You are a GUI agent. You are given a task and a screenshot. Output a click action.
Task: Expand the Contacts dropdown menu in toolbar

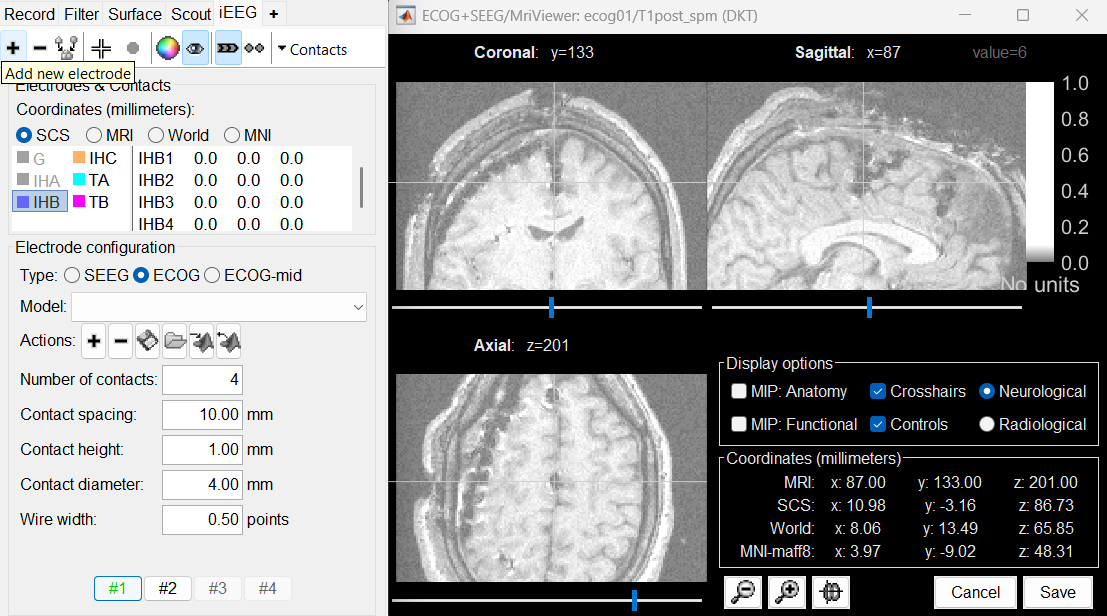coord(312,49)
